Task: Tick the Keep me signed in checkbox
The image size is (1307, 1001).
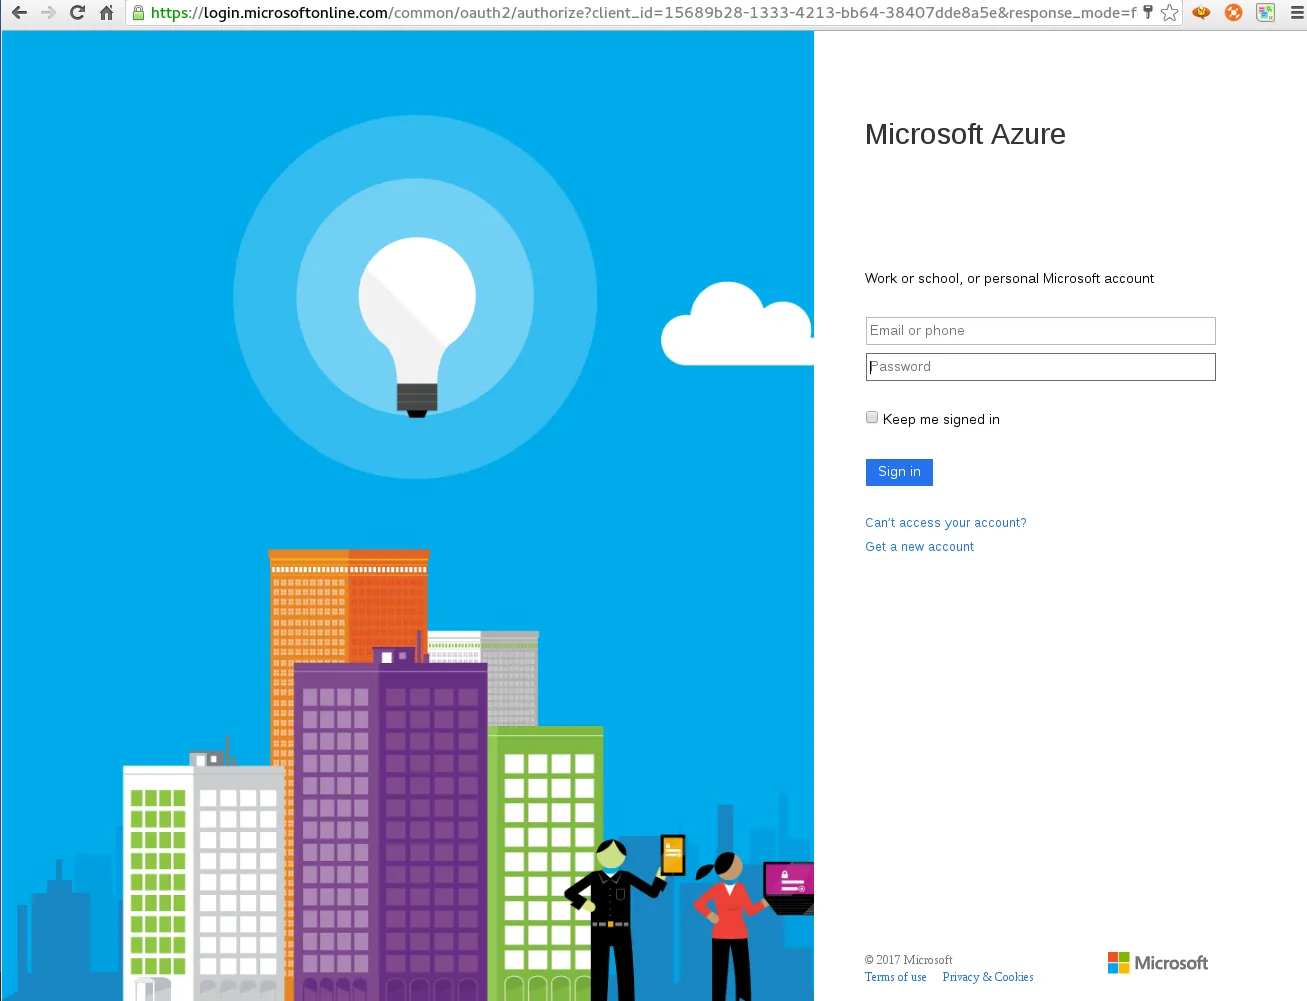Action: point(872,418)
